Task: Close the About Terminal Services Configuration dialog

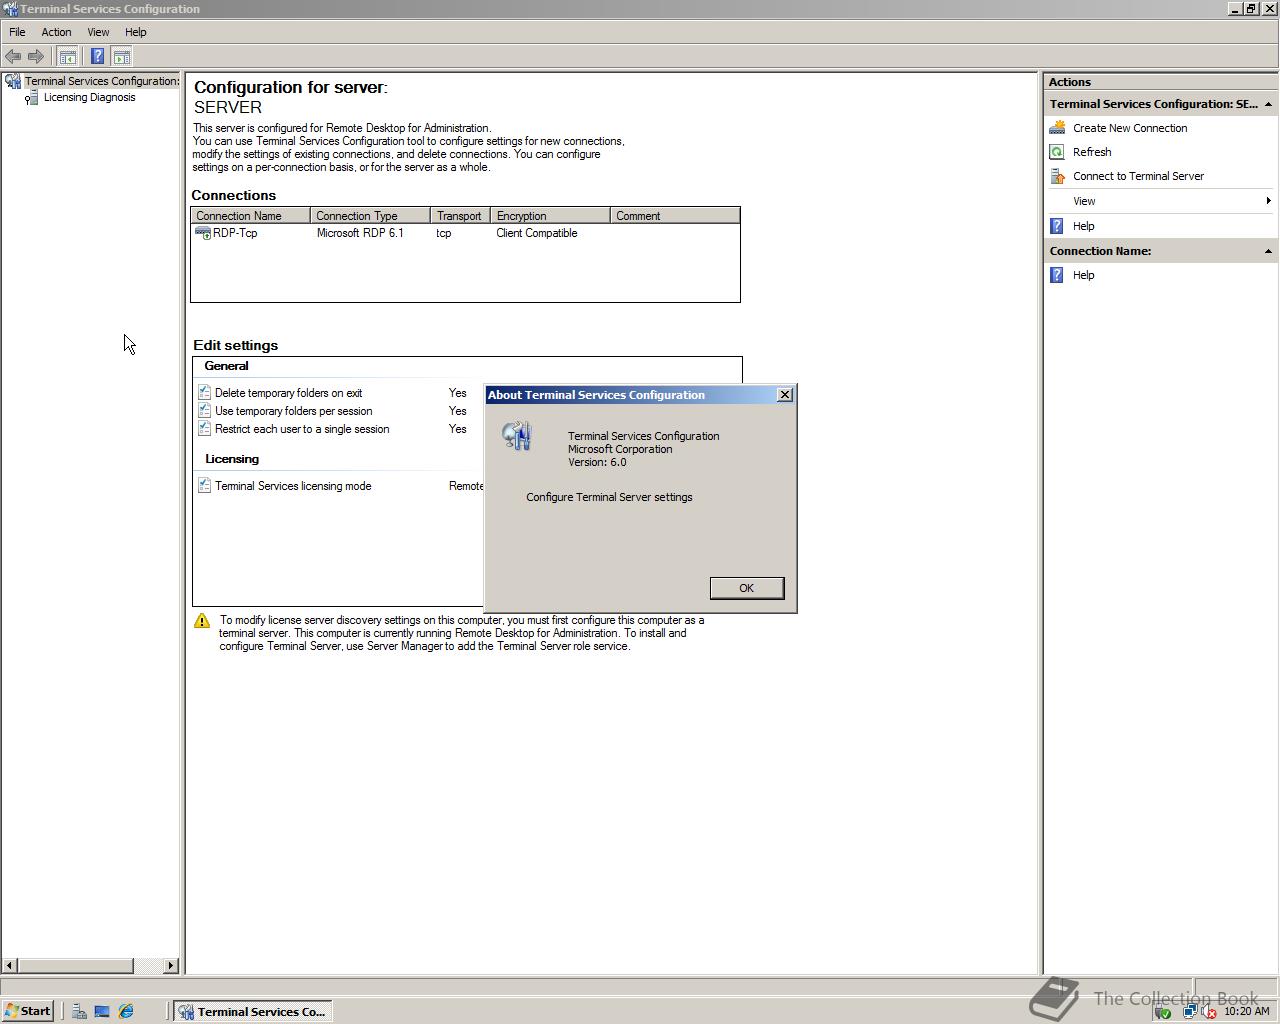Action: click(785, 395)
